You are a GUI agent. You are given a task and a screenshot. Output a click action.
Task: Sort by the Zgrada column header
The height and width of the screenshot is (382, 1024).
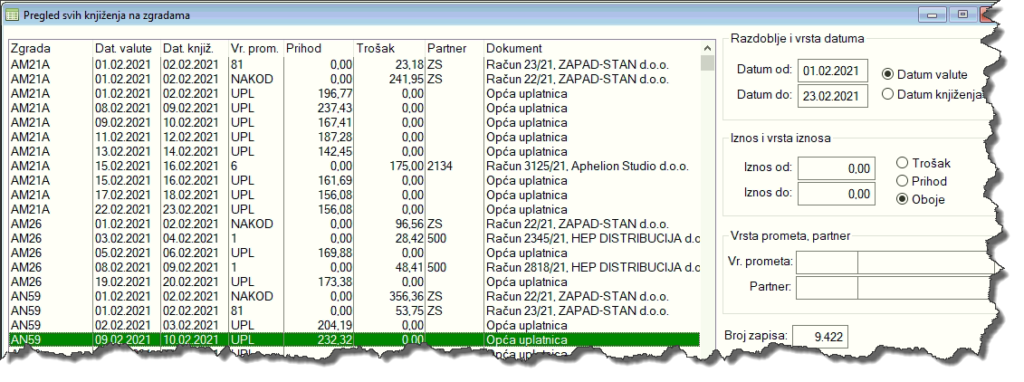[x=50, y=48]
